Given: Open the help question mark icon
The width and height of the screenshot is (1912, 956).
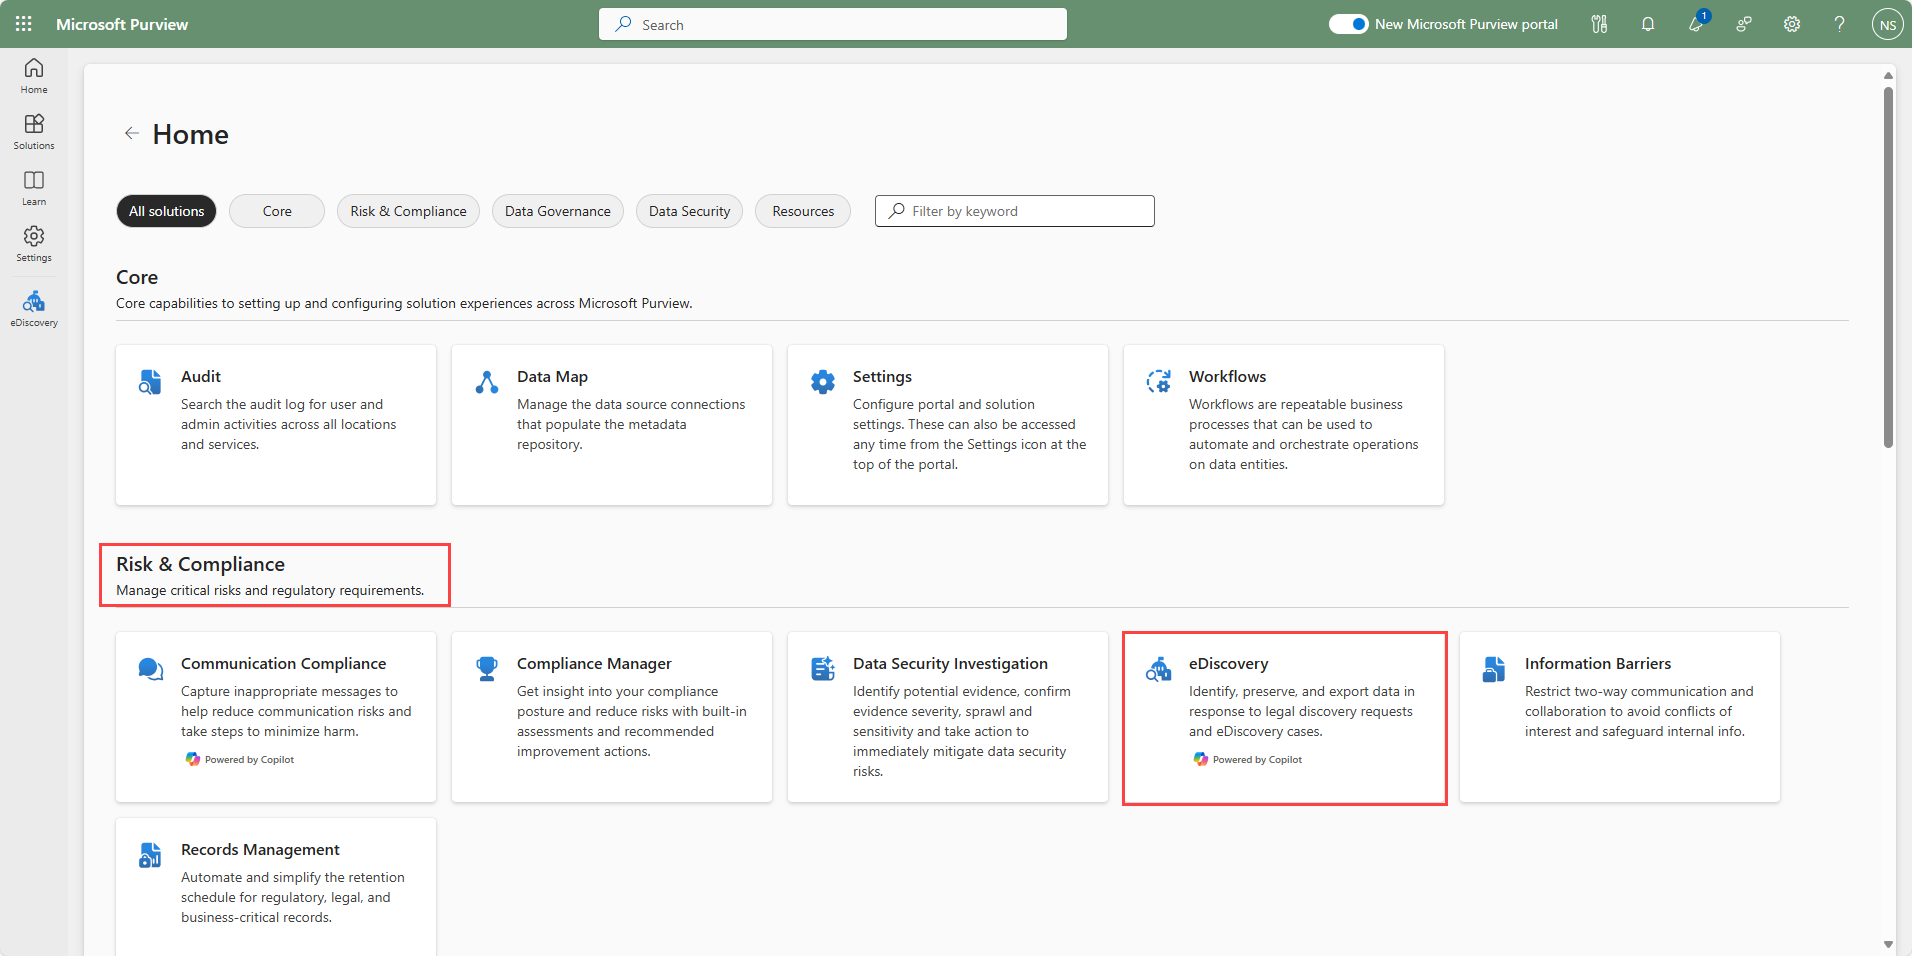Looking at the screenshot, I should coord(1839,24).
